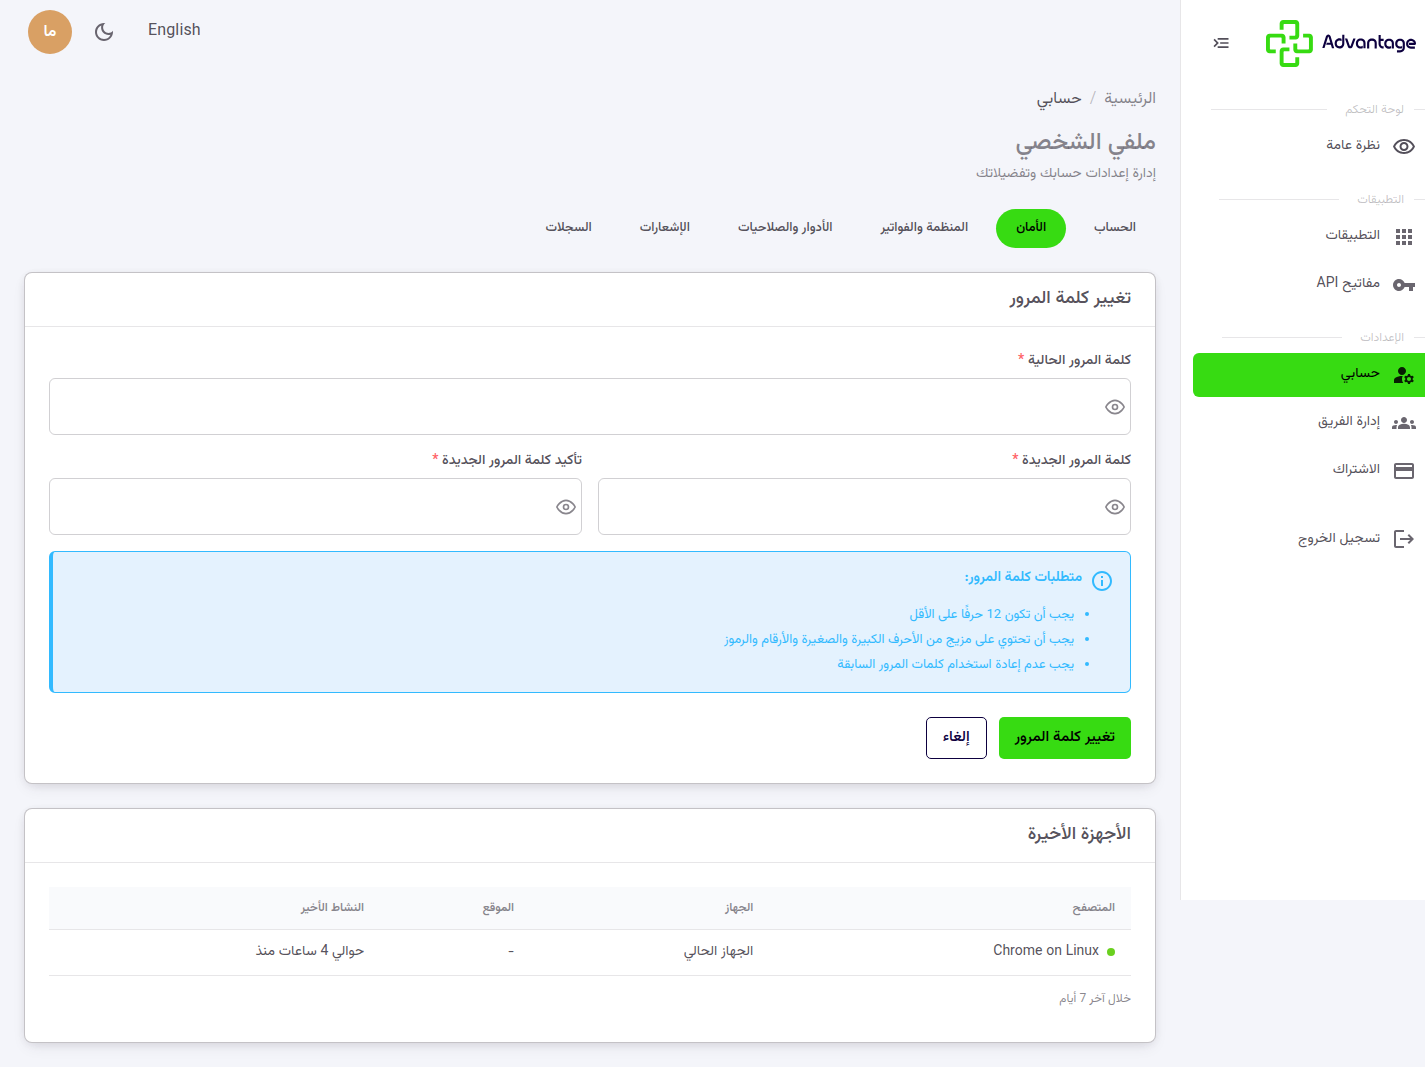Open الاشتراك in the sidebar

[1309, 470]
